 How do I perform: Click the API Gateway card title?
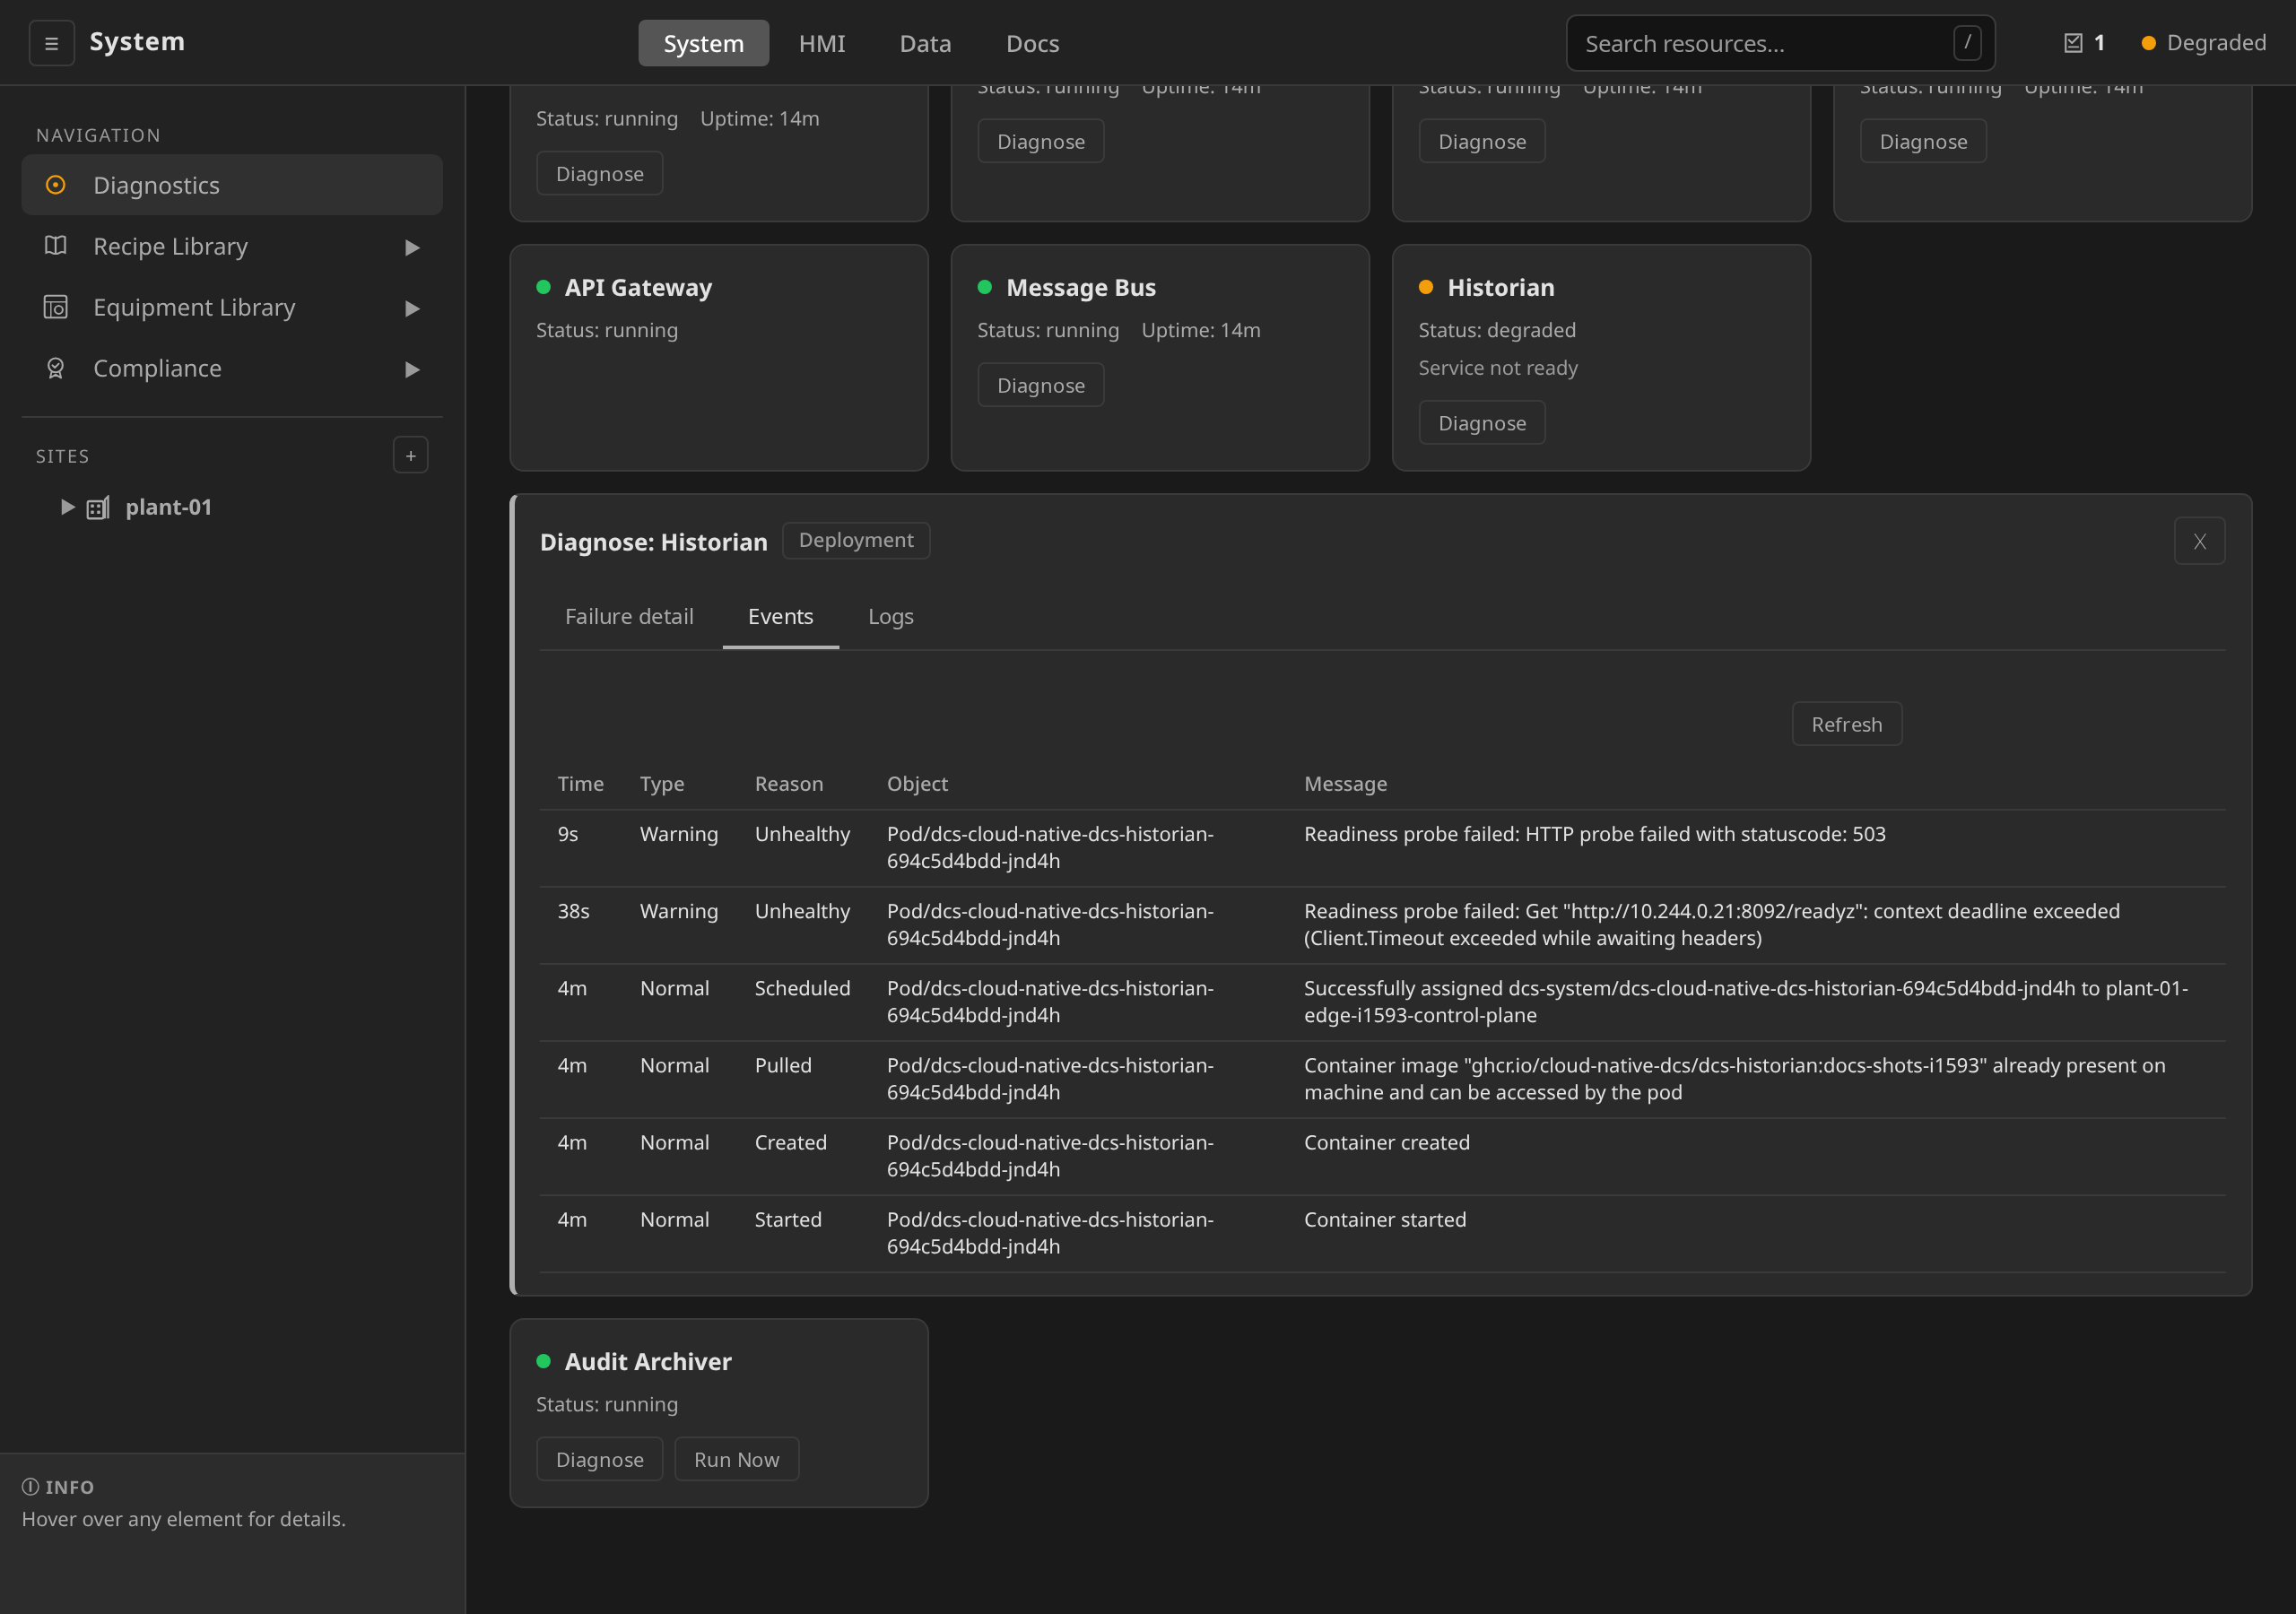tap(638, 287)
